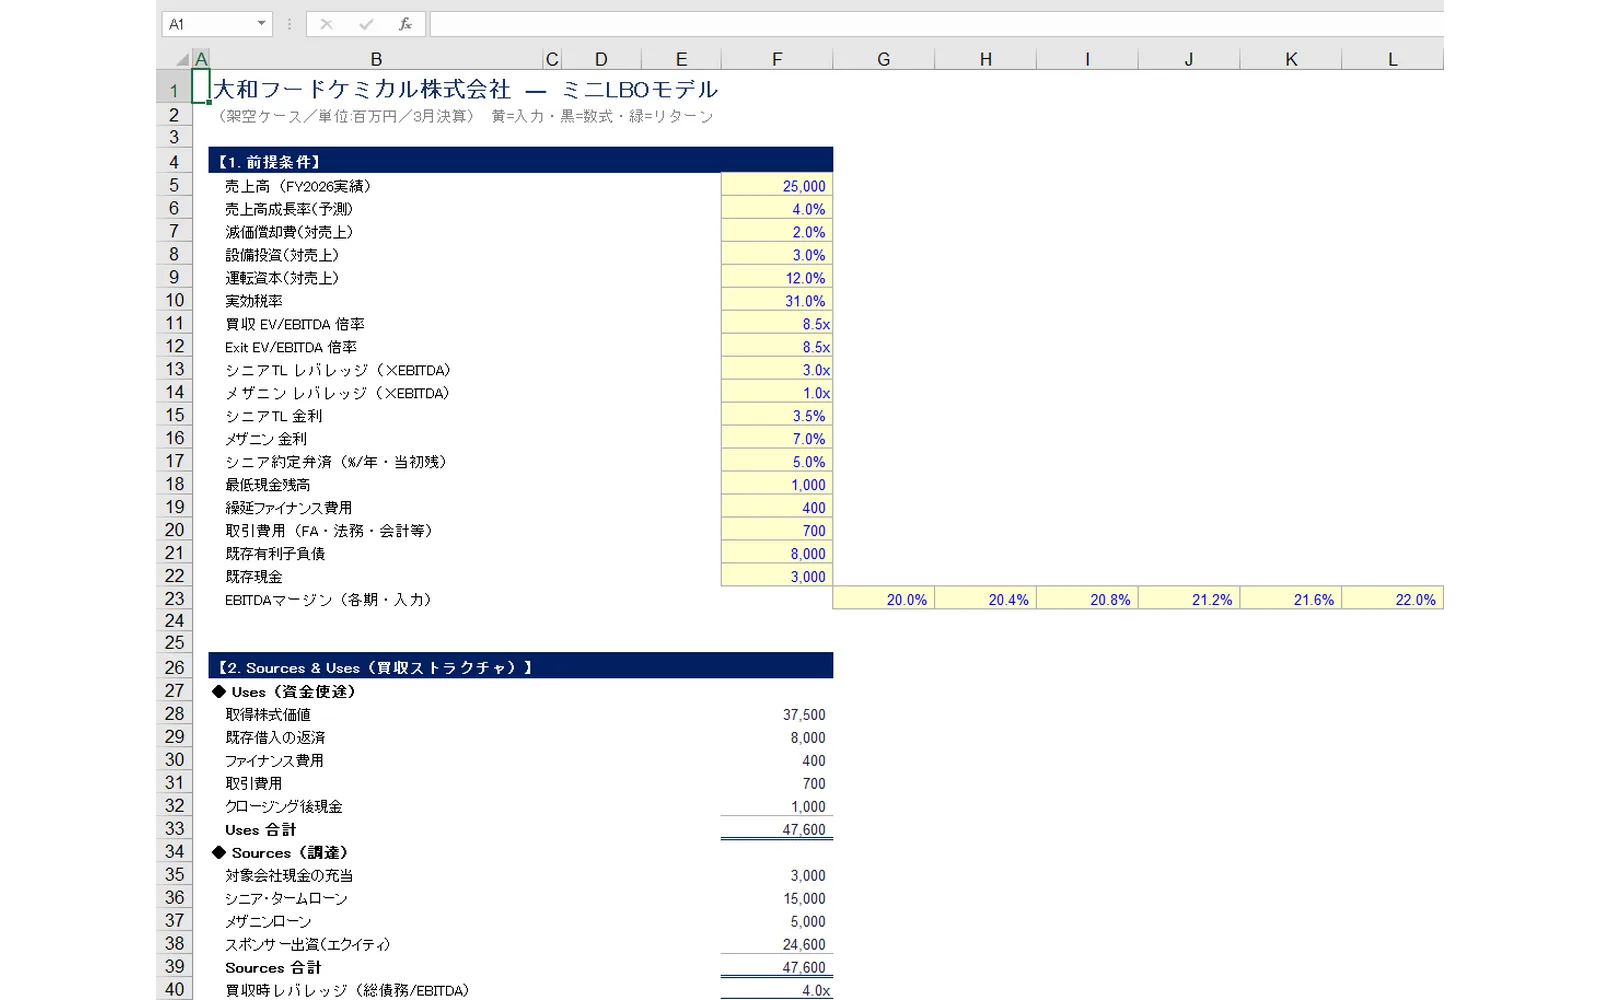Click the Insert Function fx icon
This screenshot has height=1000, width=1600.
405,24
